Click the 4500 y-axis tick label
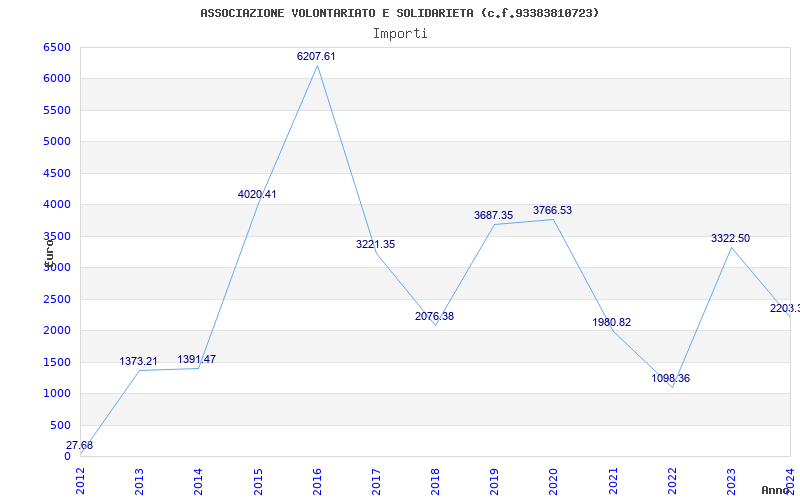800x500 pixels. click(57, 173)
